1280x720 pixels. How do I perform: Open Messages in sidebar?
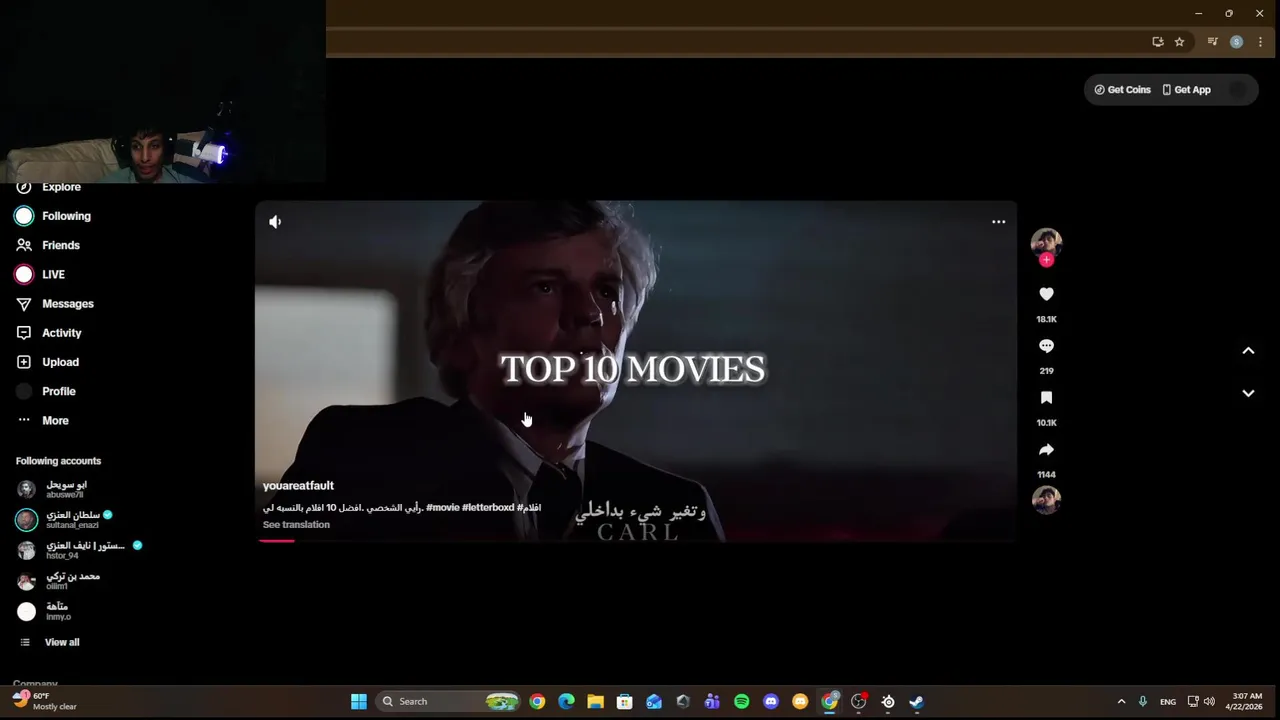(x=68, y=304)
